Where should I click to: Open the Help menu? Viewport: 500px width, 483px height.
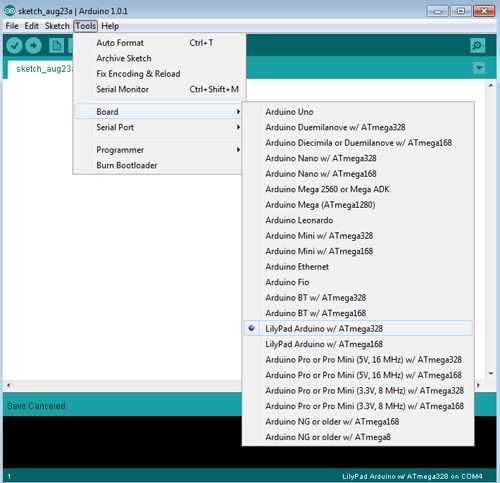(110, 26)
